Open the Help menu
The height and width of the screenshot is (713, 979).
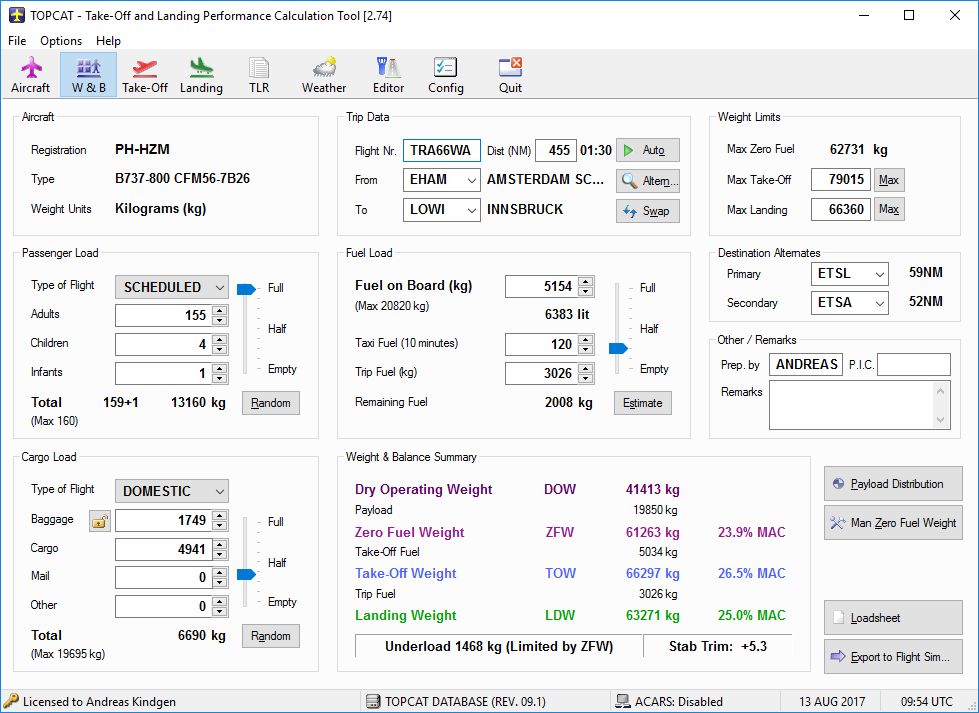(108, 41)
